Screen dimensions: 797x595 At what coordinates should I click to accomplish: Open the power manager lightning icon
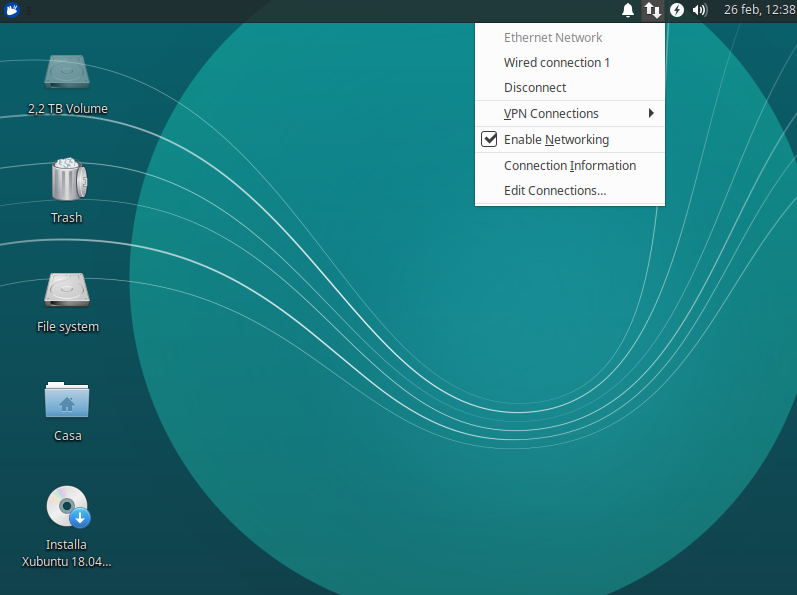pos(677,11)
